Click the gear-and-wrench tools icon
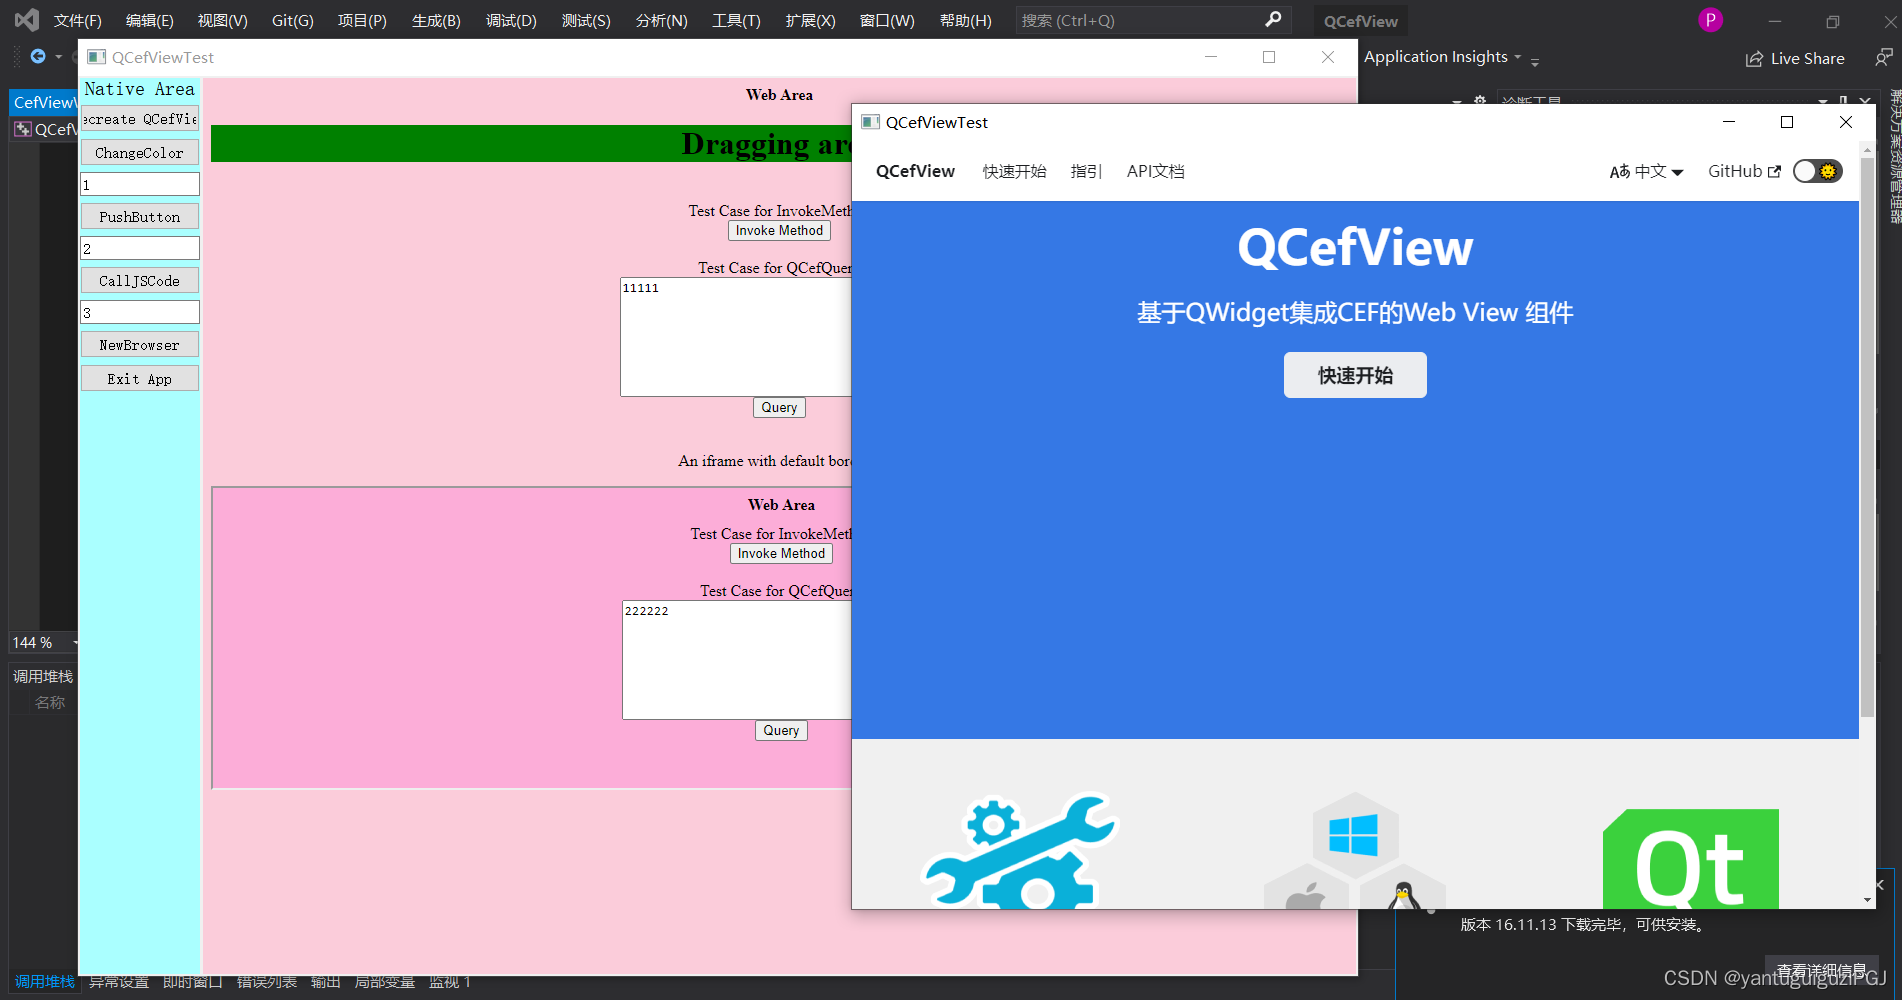This screenshot has width=1902, height=1000. coord(1018,852)
